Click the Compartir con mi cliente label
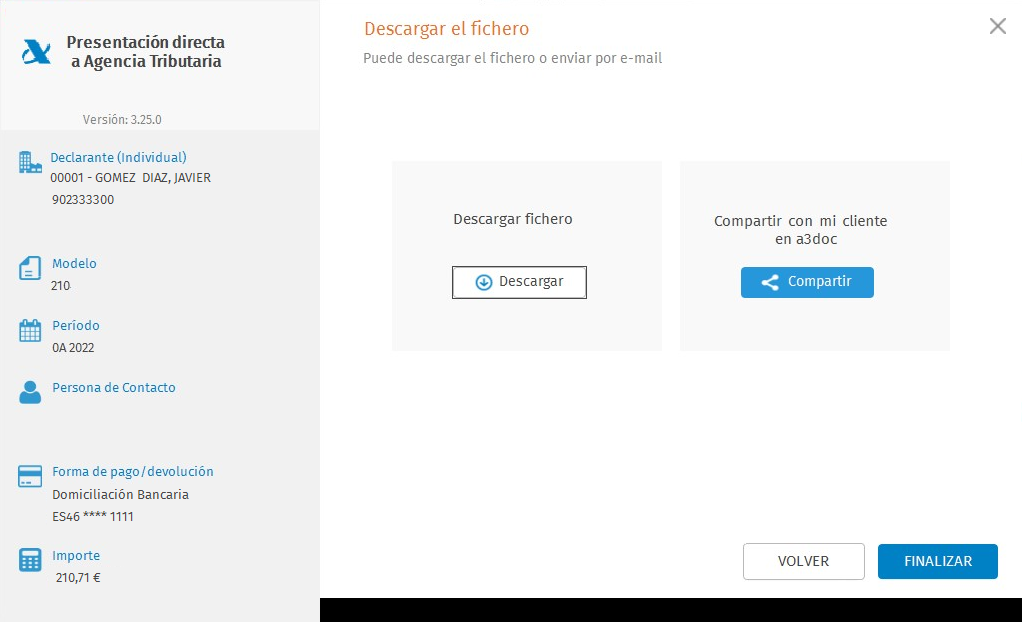Viewport: 1022px width, 622px height. (800, 230)
